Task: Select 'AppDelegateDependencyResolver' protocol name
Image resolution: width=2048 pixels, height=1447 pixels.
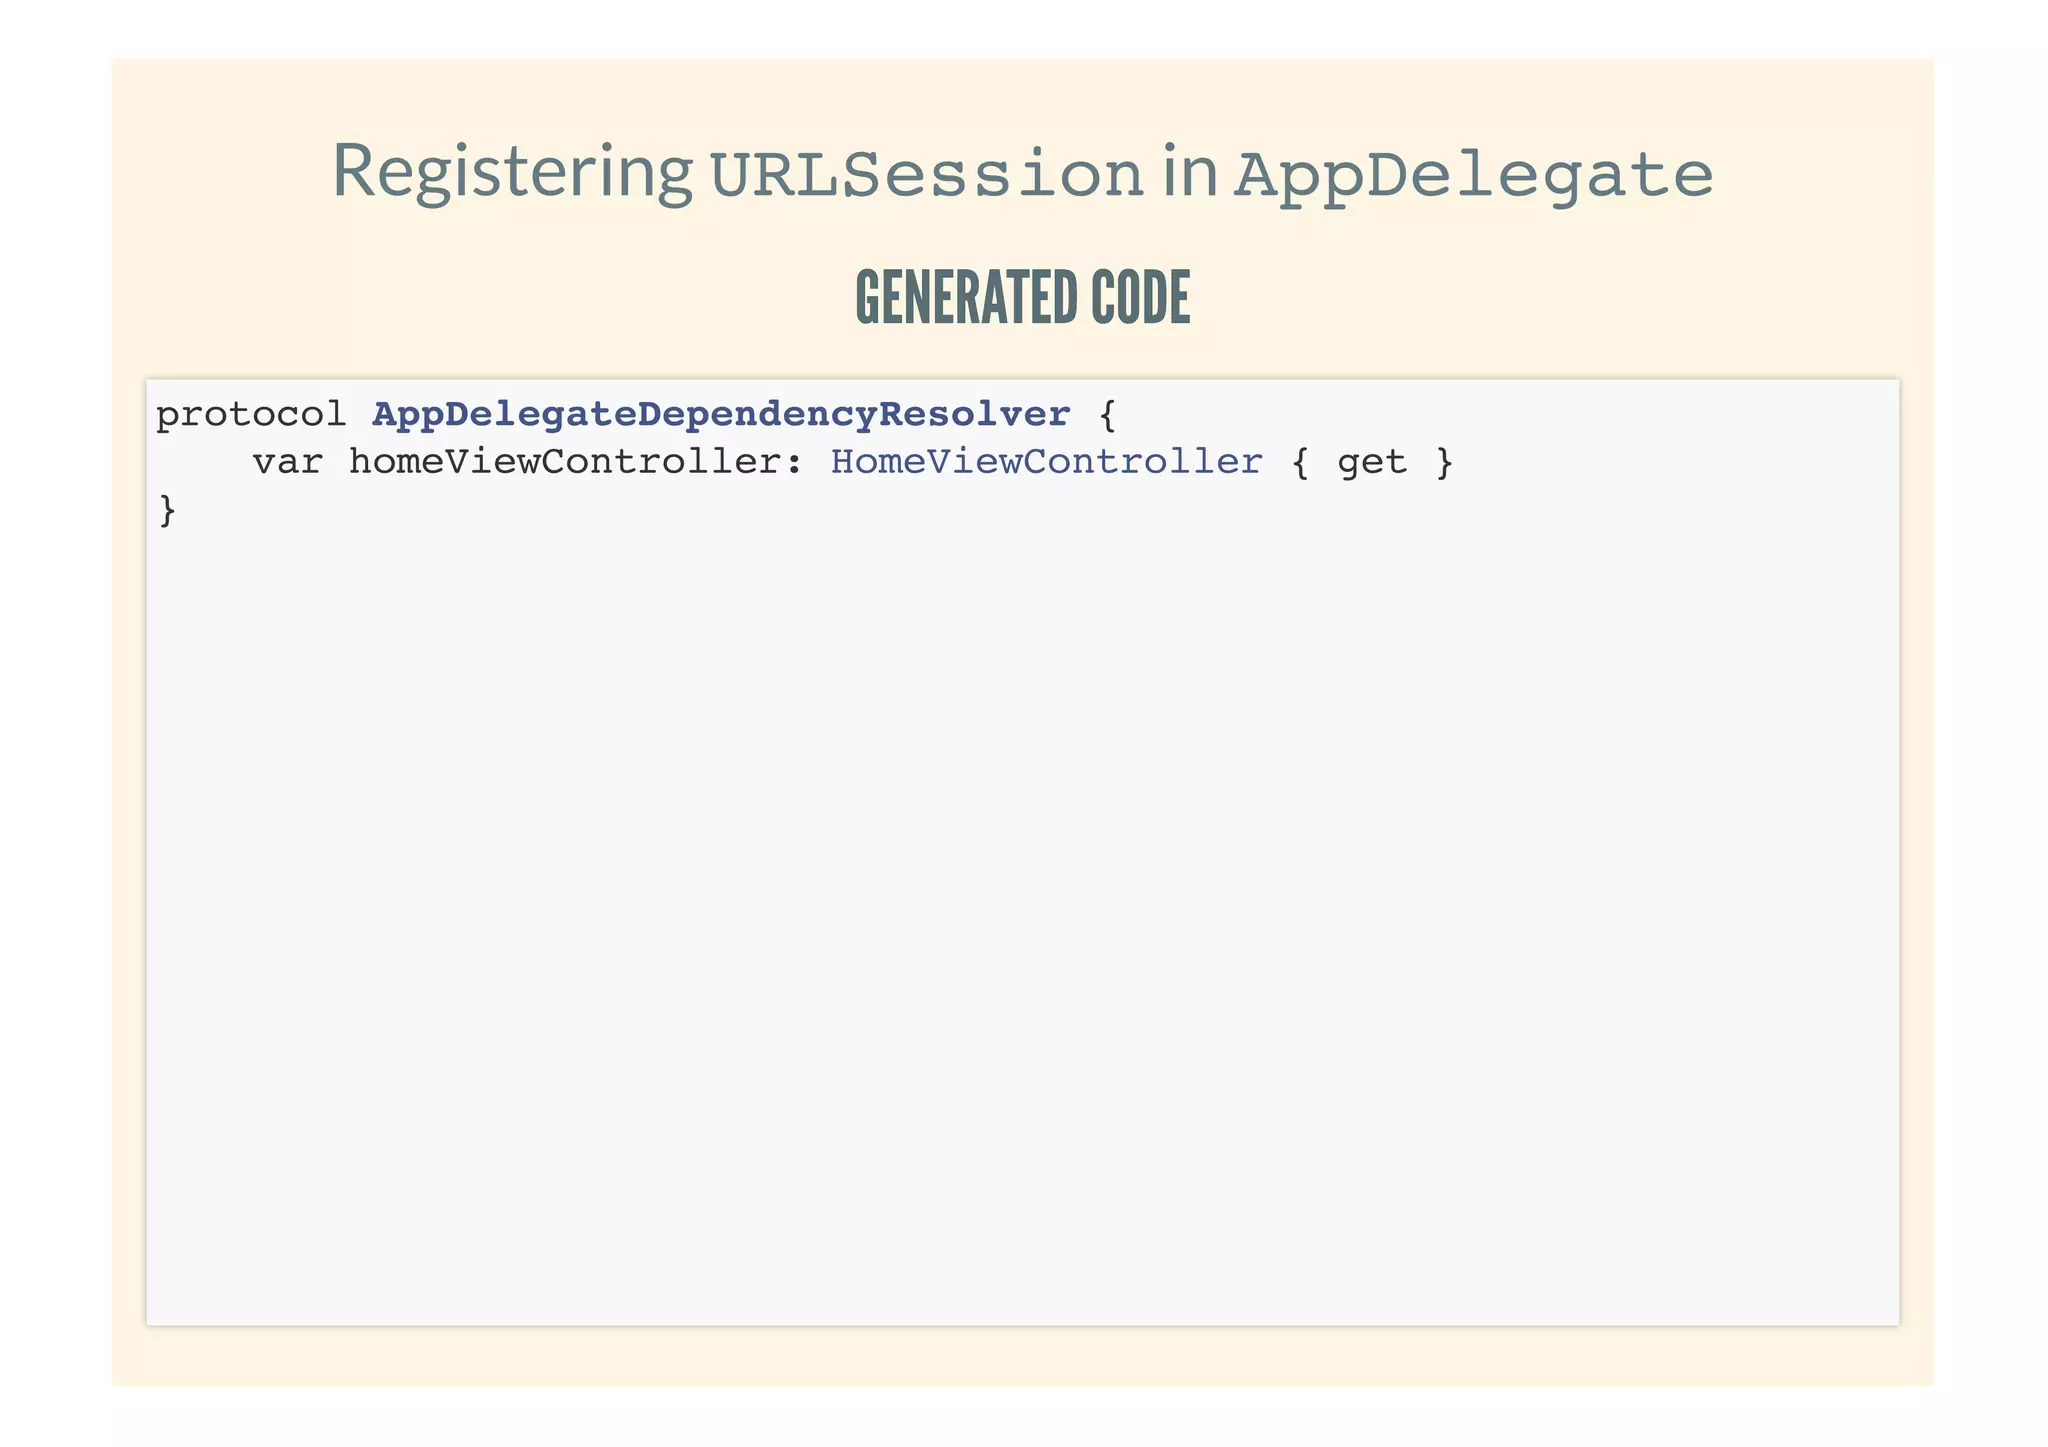Action: tap(721, 415)
